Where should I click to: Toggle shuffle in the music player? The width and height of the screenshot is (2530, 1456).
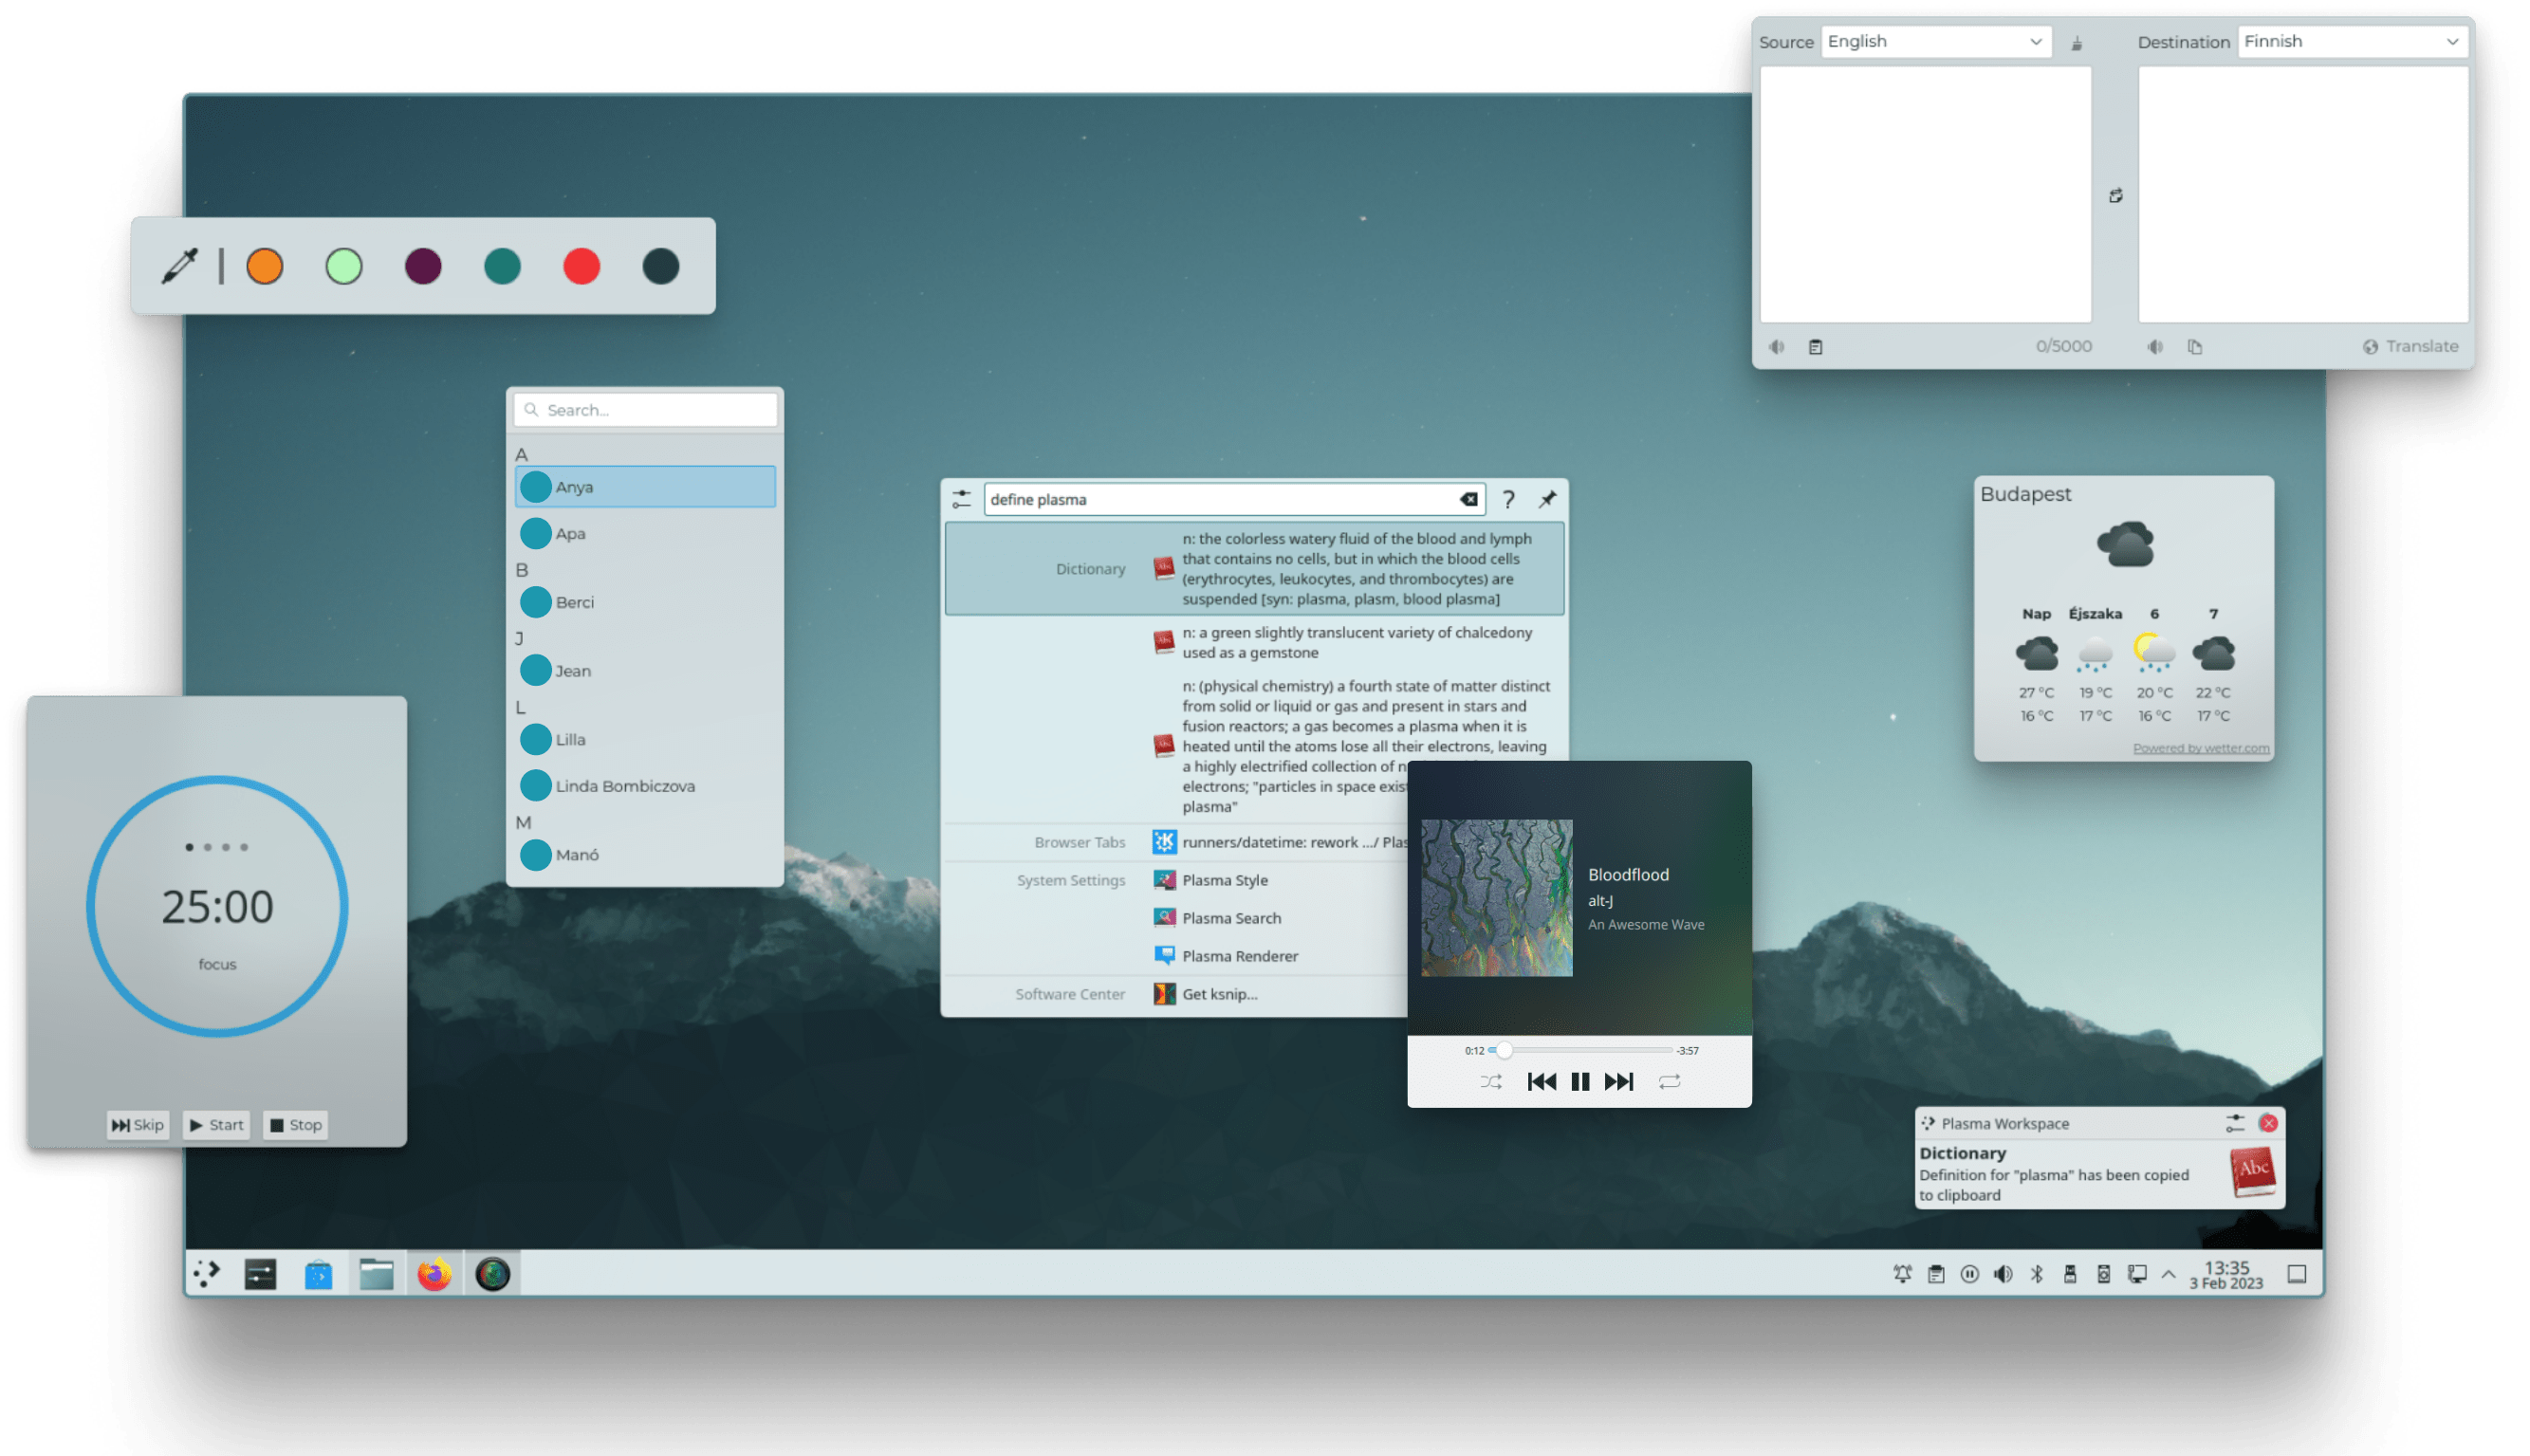1490,1081
